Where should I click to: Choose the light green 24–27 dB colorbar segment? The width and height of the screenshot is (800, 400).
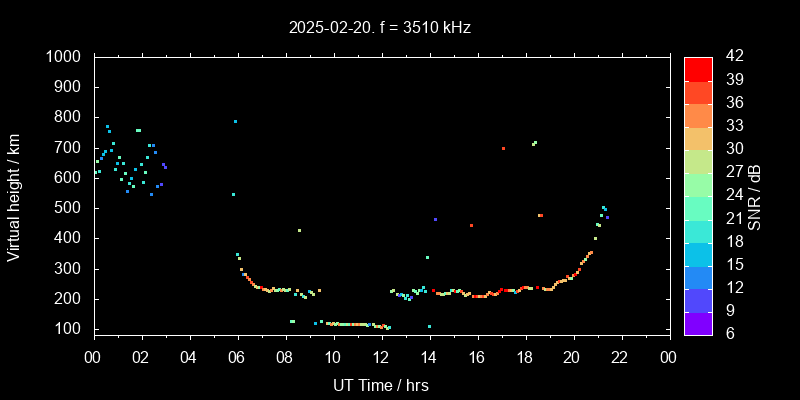(698, 184)
